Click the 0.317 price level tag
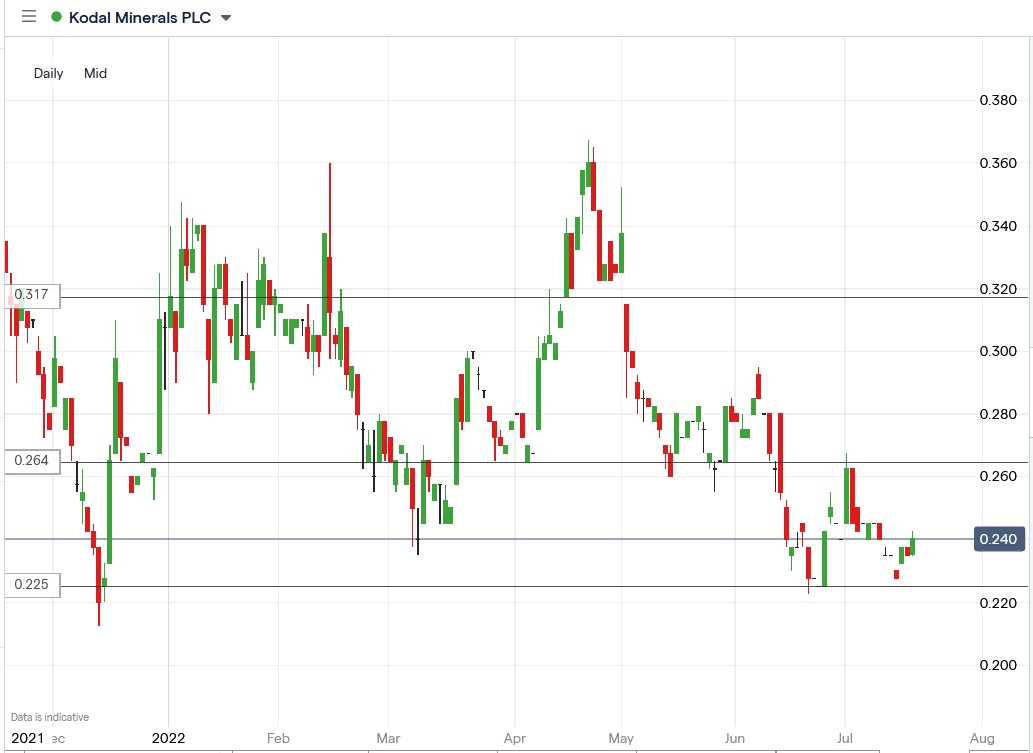 [32, 295]
